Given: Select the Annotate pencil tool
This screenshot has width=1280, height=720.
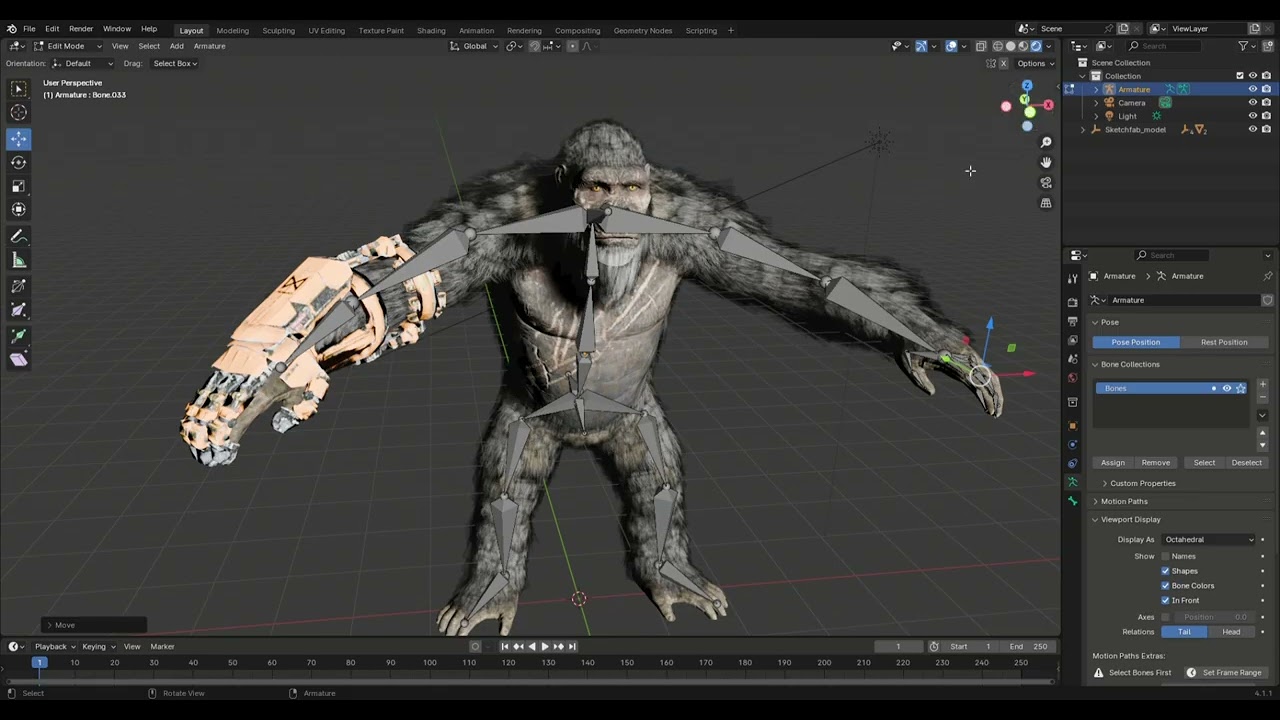Looking at the screenshot, I should [19, 237].
